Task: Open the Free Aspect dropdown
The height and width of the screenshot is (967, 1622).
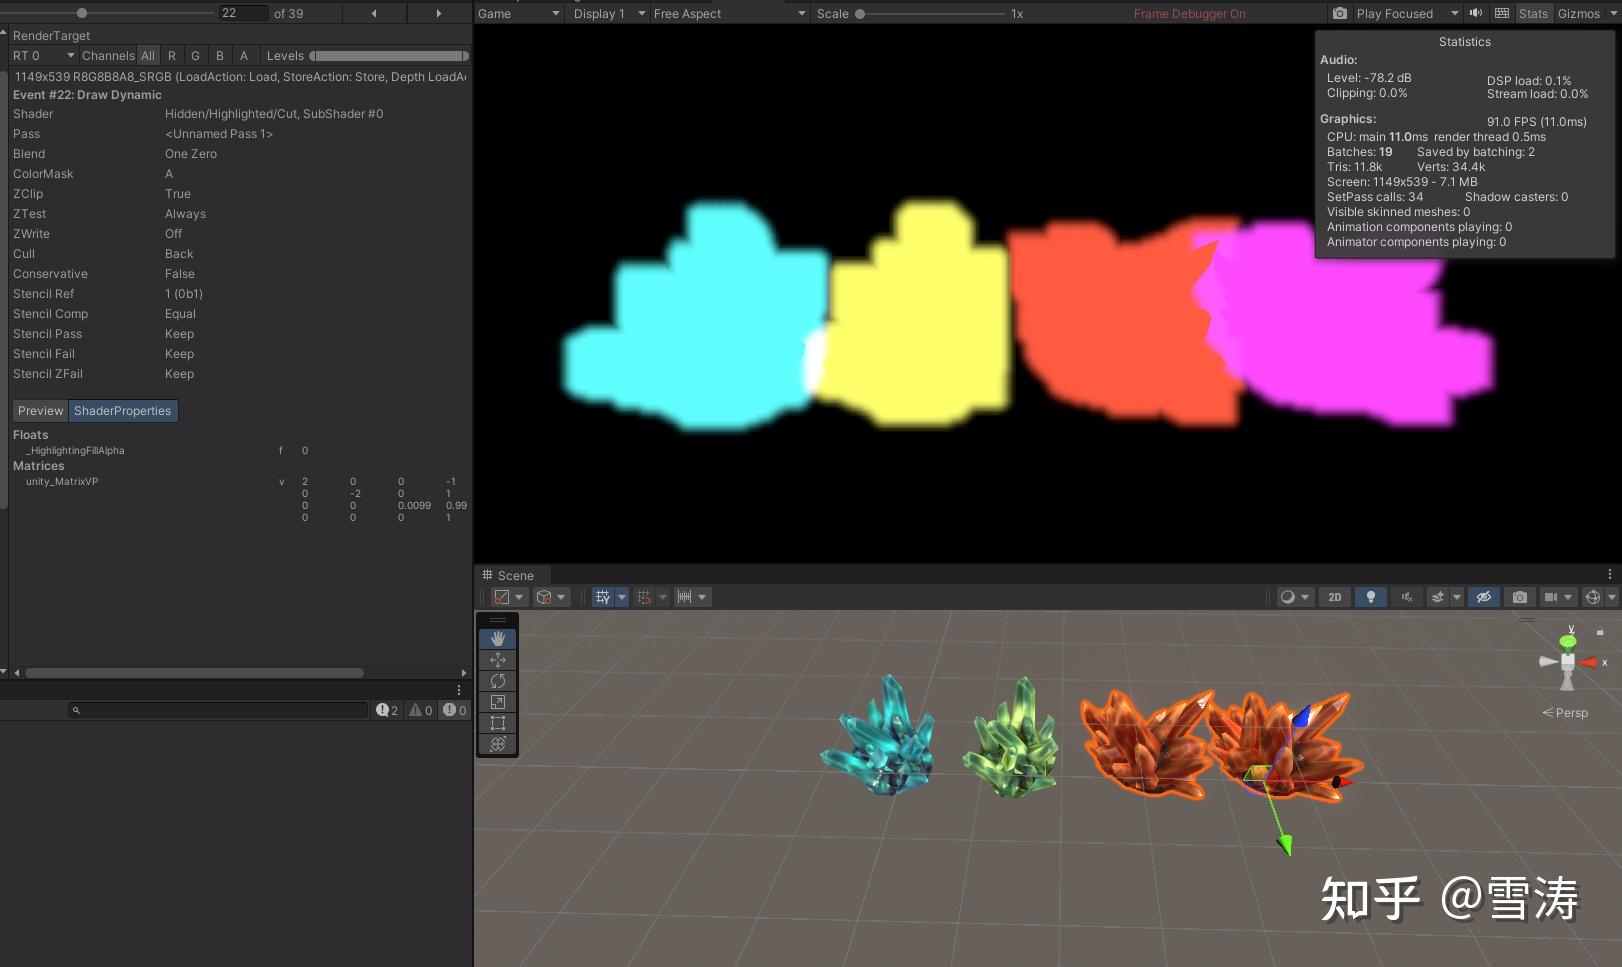Action: [729, 13]
